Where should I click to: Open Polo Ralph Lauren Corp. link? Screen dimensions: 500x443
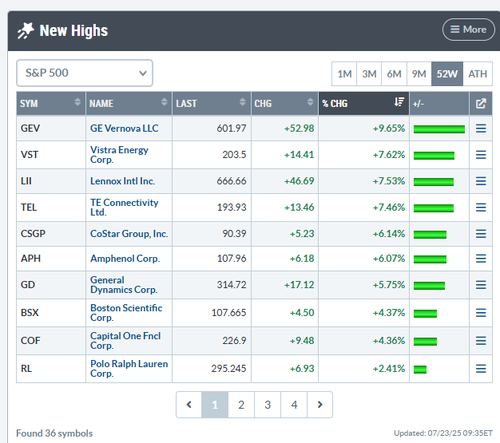click(x=129, y=369)
